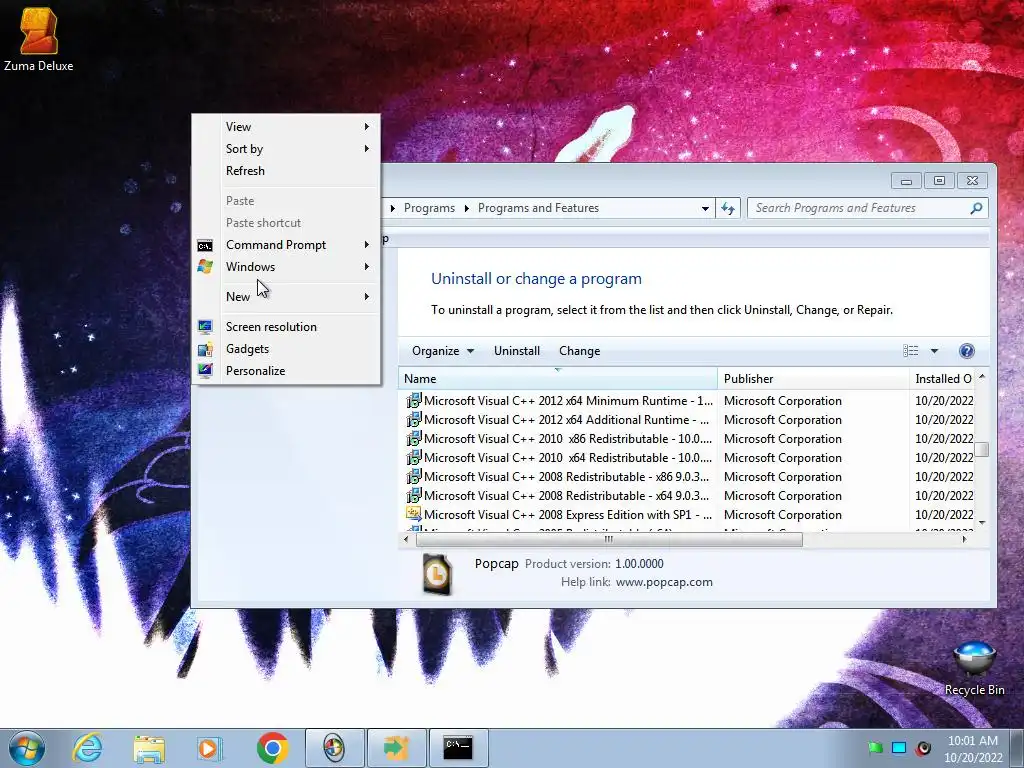This screenshot has width=1024, height=768.
Task: Choose Refresh from the context menu
Action: point(287,171)
